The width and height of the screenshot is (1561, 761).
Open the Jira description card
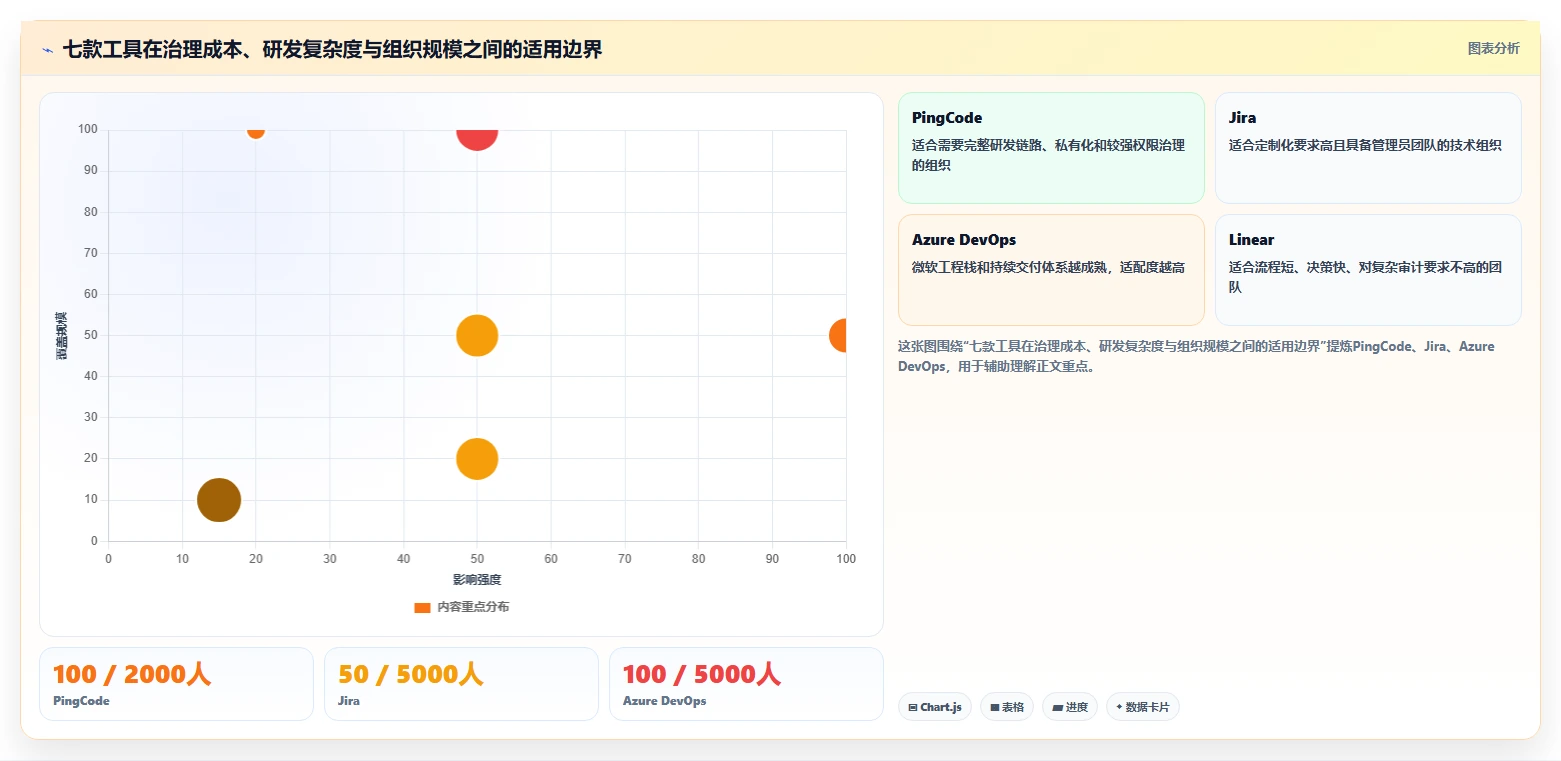pos(1368,148)
